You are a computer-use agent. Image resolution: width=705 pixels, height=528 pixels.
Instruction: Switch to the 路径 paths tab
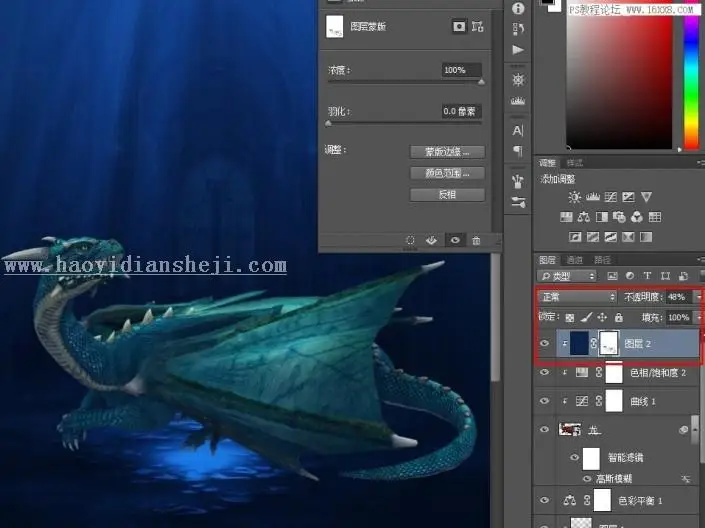[x=602, y=260]
